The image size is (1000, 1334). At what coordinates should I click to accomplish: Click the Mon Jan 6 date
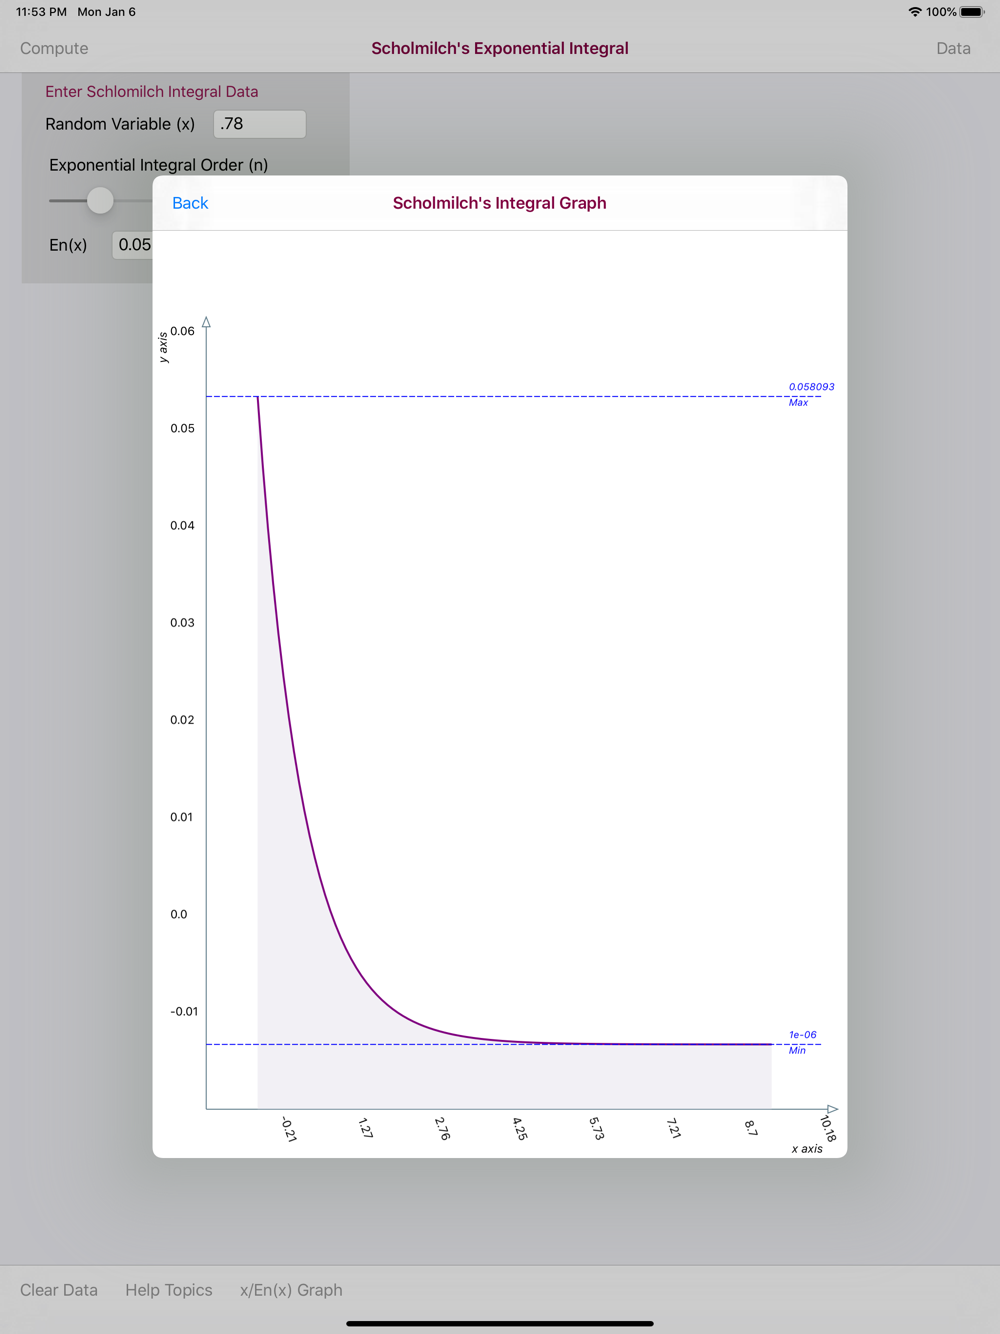(106, 12)
